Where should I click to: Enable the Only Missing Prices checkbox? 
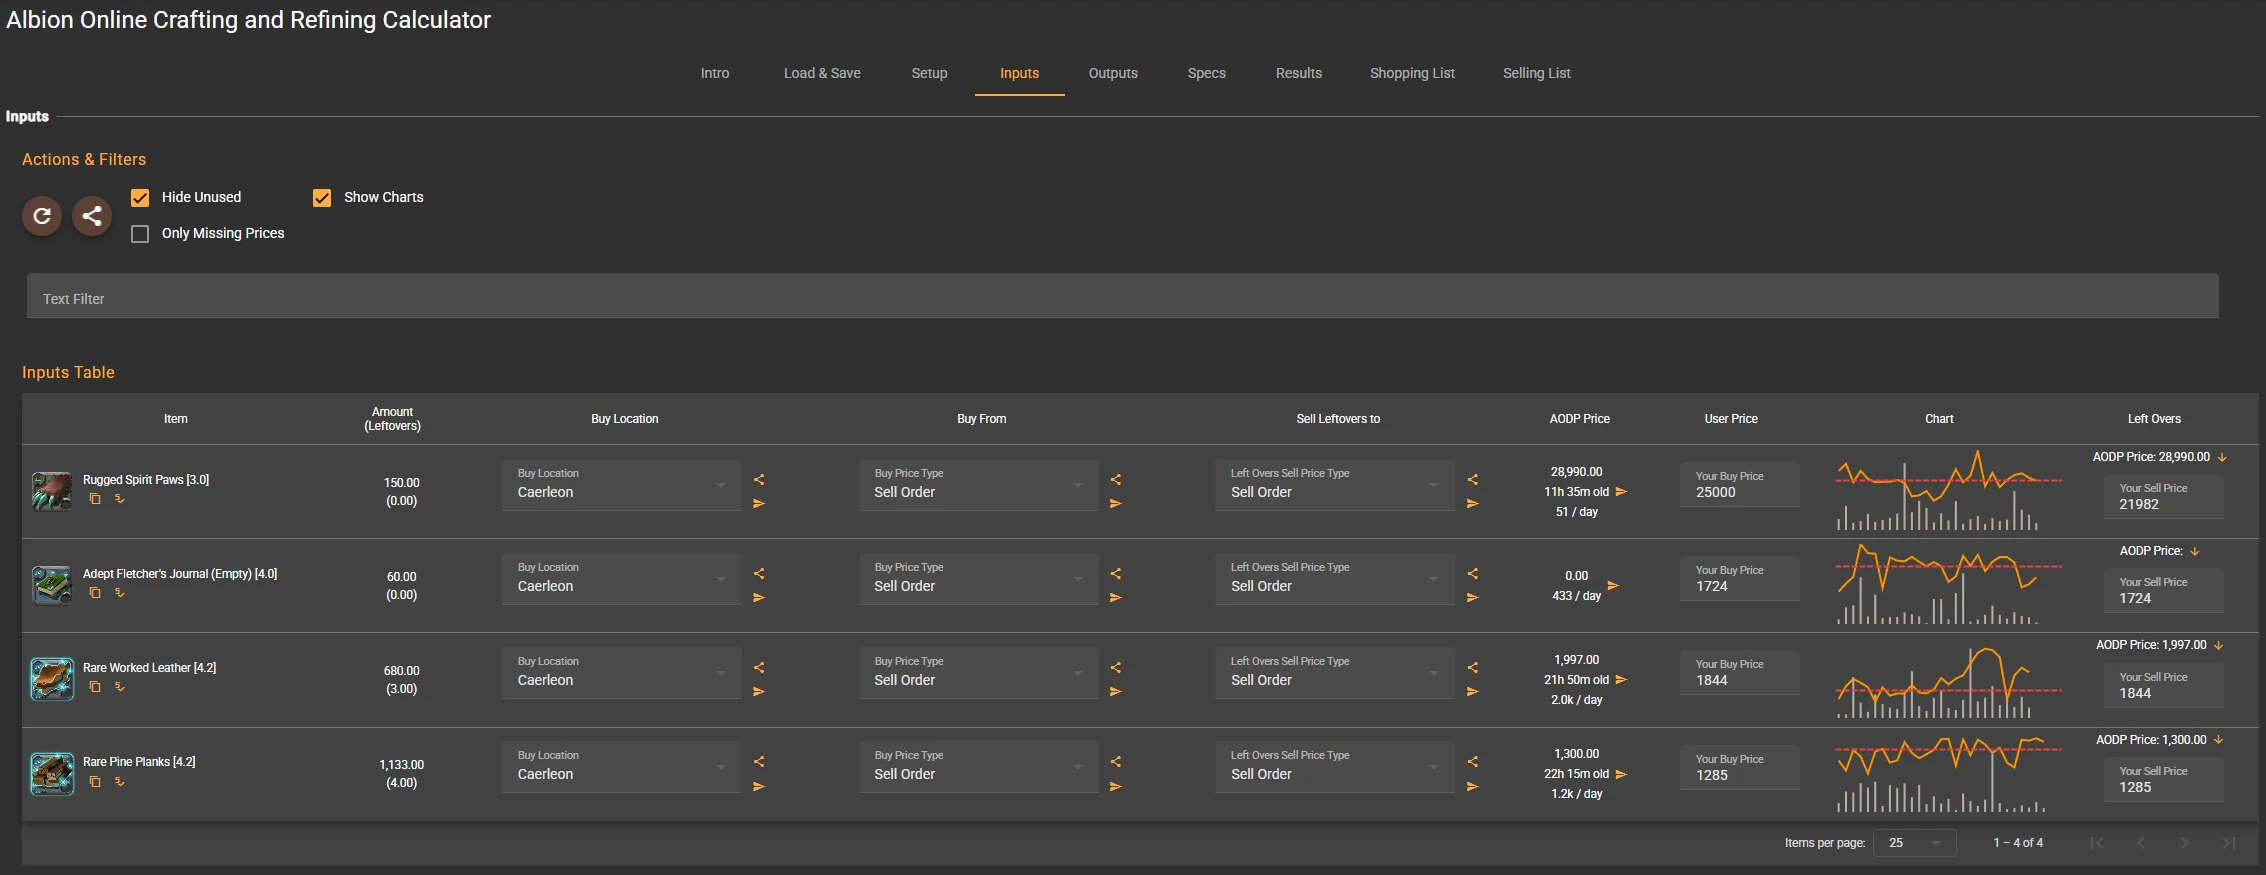coord(140,234)
